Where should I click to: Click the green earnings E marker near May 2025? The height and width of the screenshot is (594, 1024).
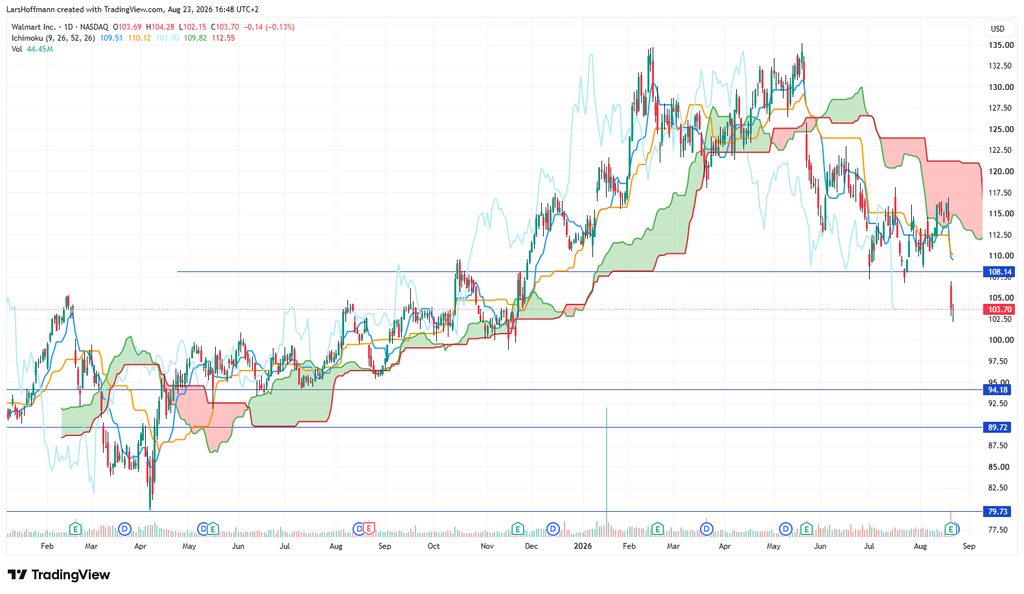213,528
